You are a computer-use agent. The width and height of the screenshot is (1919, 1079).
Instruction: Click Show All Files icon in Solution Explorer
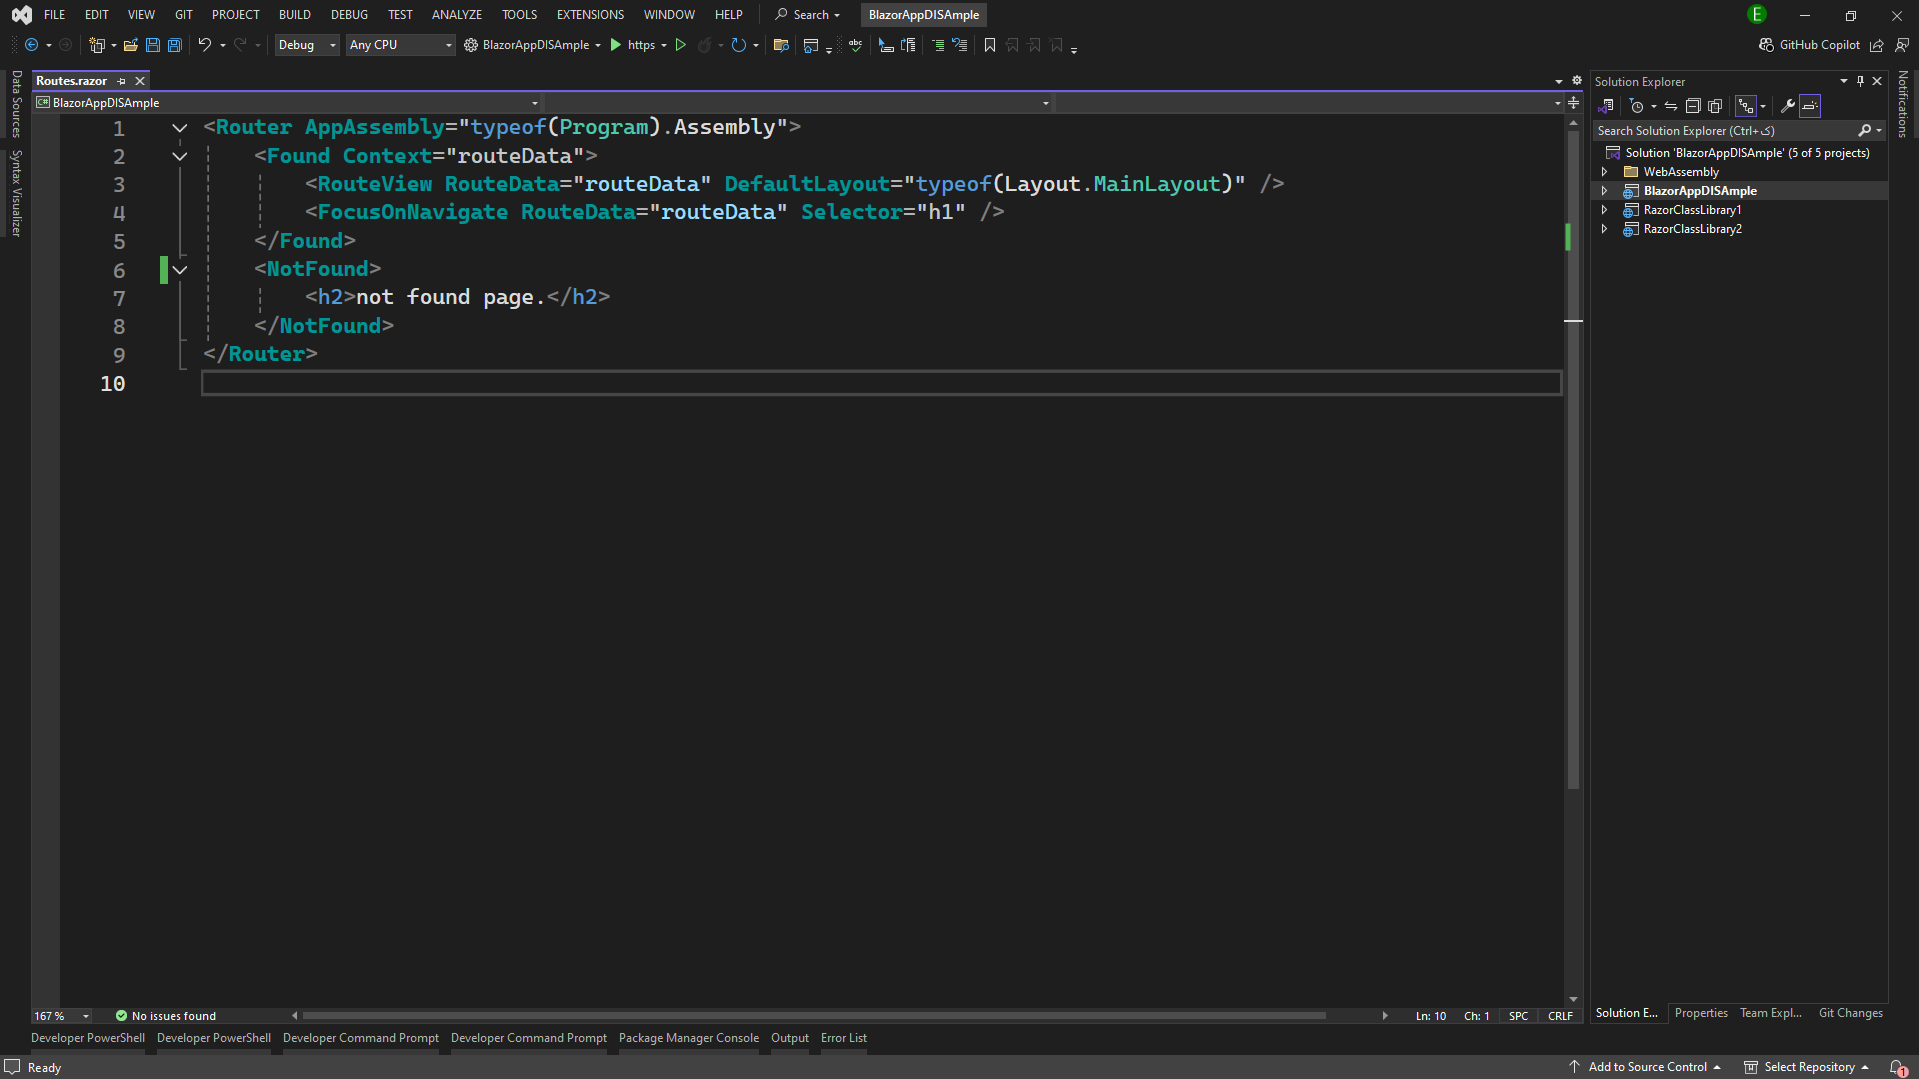coord(1715,106)
